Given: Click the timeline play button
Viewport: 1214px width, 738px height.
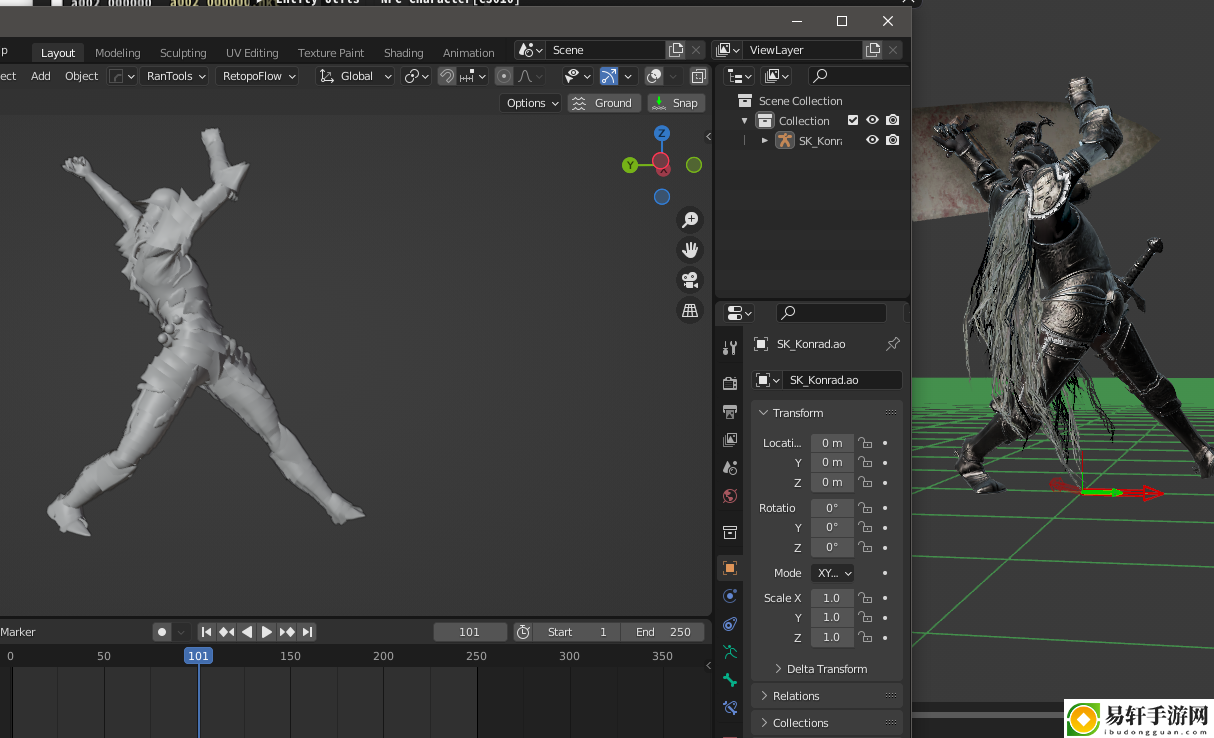Looking at the screenshot, I should click(x=267, y=632).
